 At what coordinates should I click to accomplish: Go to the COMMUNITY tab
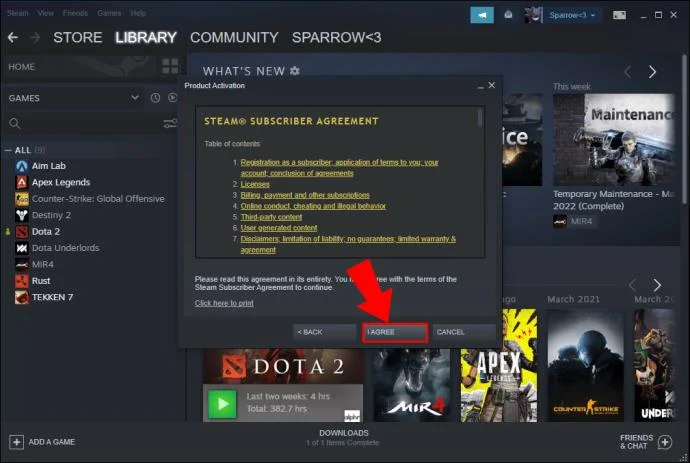(234, 37)
